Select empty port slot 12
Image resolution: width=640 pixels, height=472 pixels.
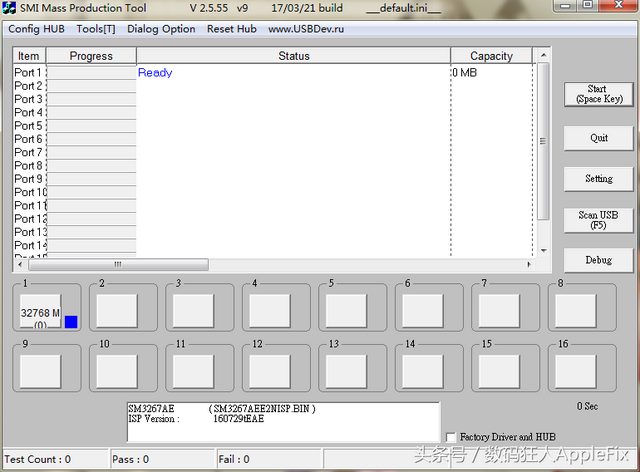[270, 371]
